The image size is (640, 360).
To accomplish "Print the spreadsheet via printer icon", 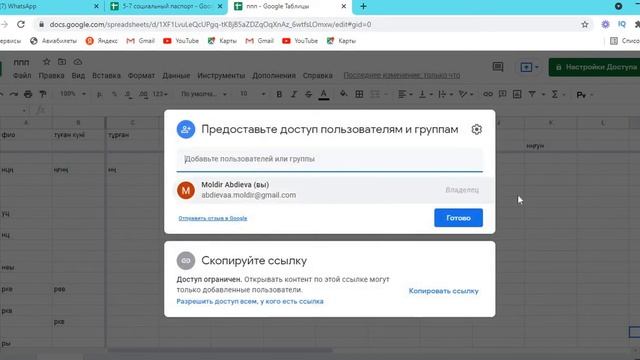I will (28, 94).
